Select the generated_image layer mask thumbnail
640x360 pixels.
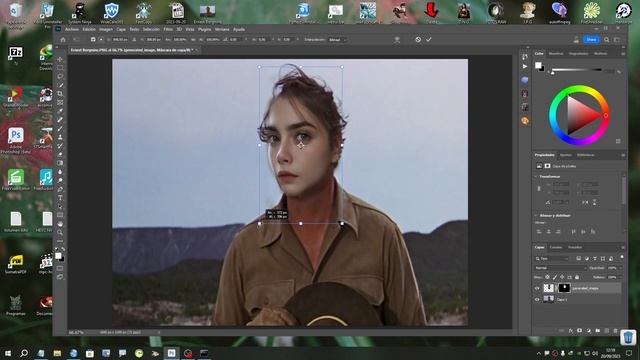(x=564, y=288)
